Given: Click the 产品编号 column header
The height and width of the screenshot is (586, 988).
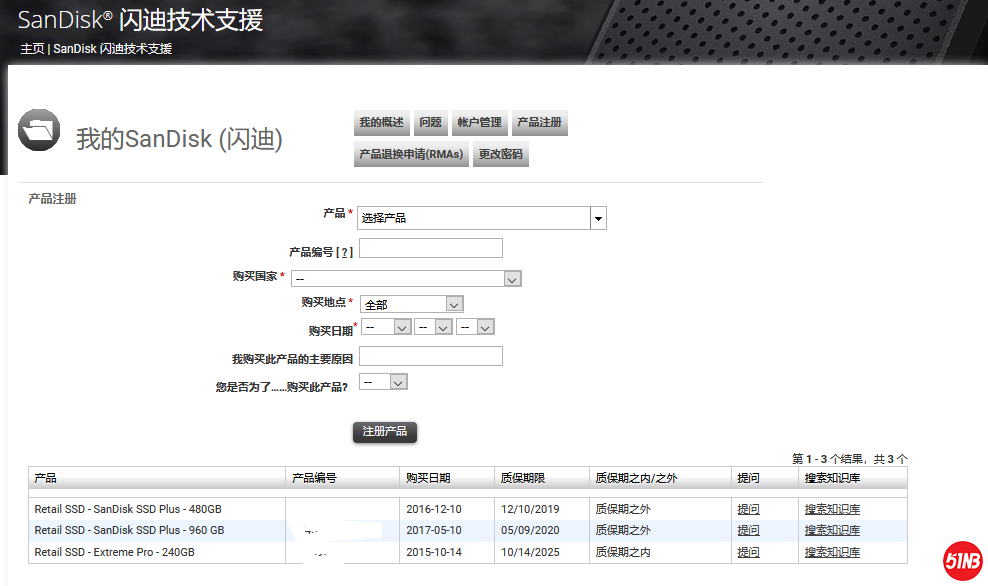Looking at the screenshot, I should [343, 478].
